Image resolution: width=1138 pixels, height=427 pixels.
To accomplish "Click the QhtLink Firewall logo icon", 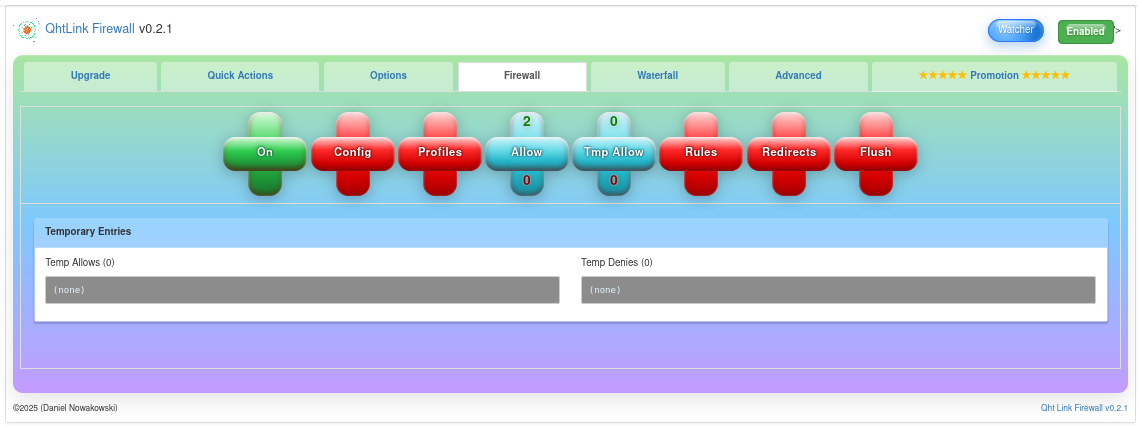I will tap(27, 30).
